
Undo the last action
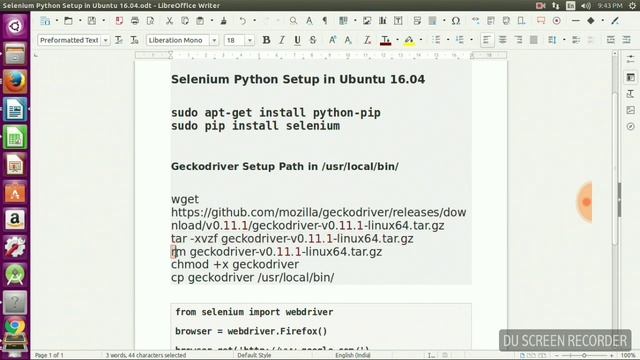point(243,21)
